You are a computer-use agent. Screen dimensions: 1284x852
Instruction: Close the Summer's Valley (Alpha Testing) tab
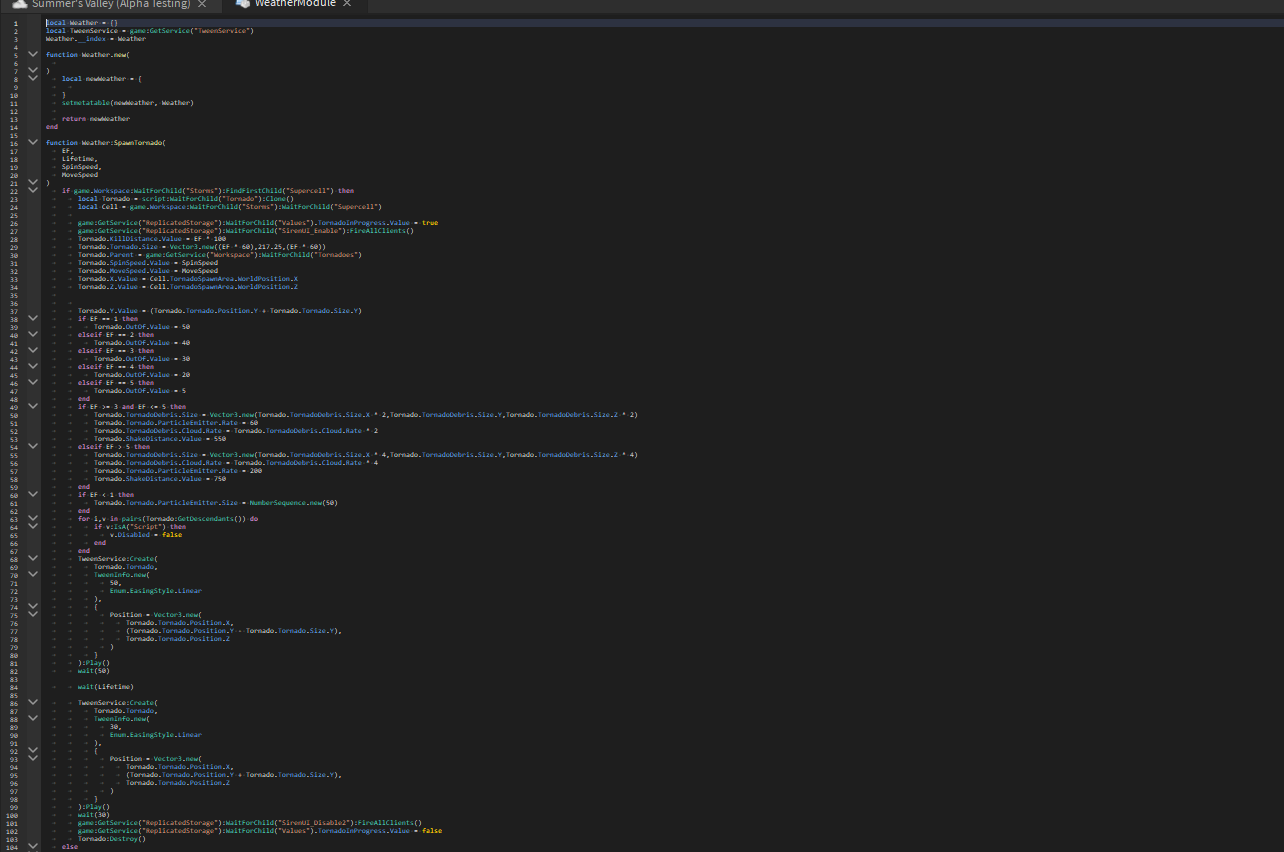point(201,4)
